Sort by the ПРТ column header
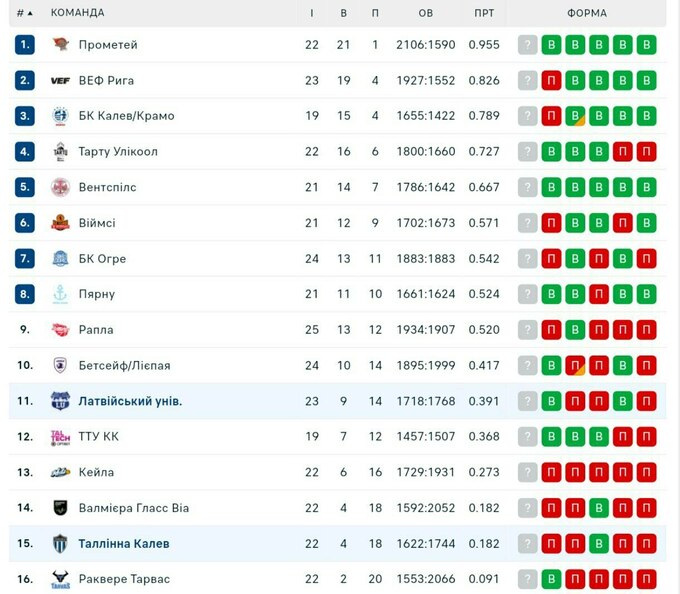Screen dimensions: 680x594 (484, 13)
